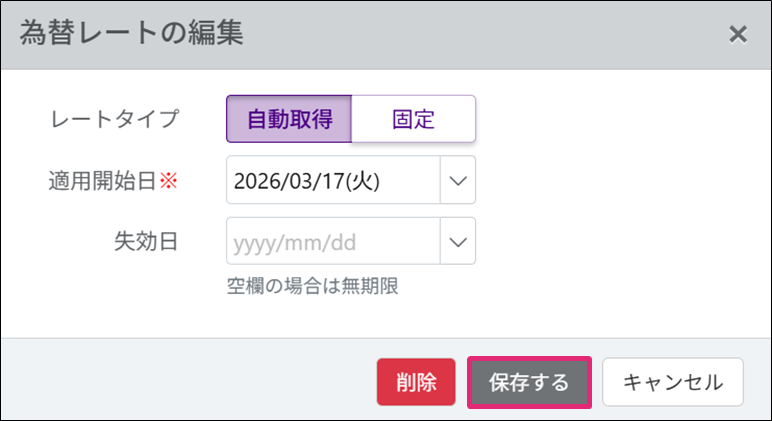Viewport: 772px width, 421px height.
Task: Click the 適用開始日 date field showing 2026/03/17(火)
Action: click(333, 181)
